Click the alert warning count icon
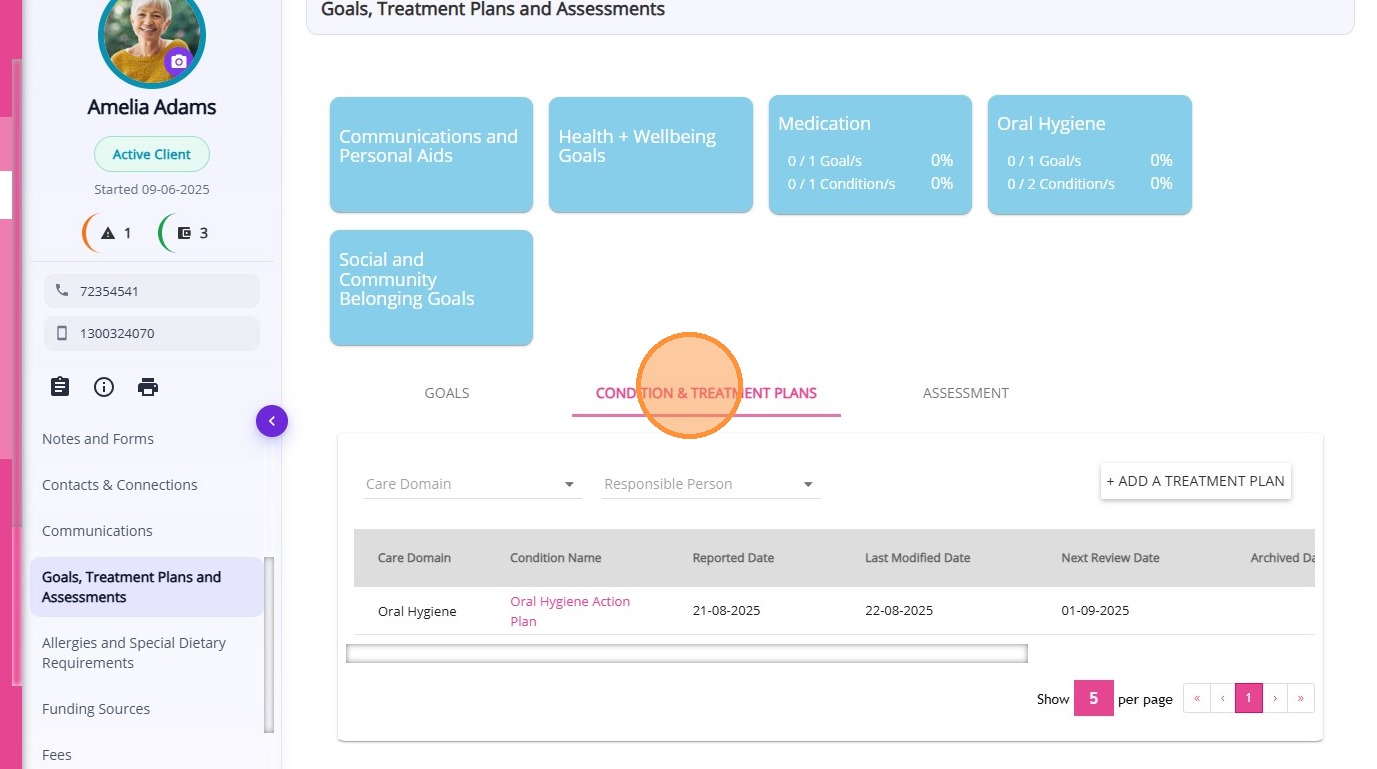Screen dimensions: 1377x769 click(x=108, y=233)
